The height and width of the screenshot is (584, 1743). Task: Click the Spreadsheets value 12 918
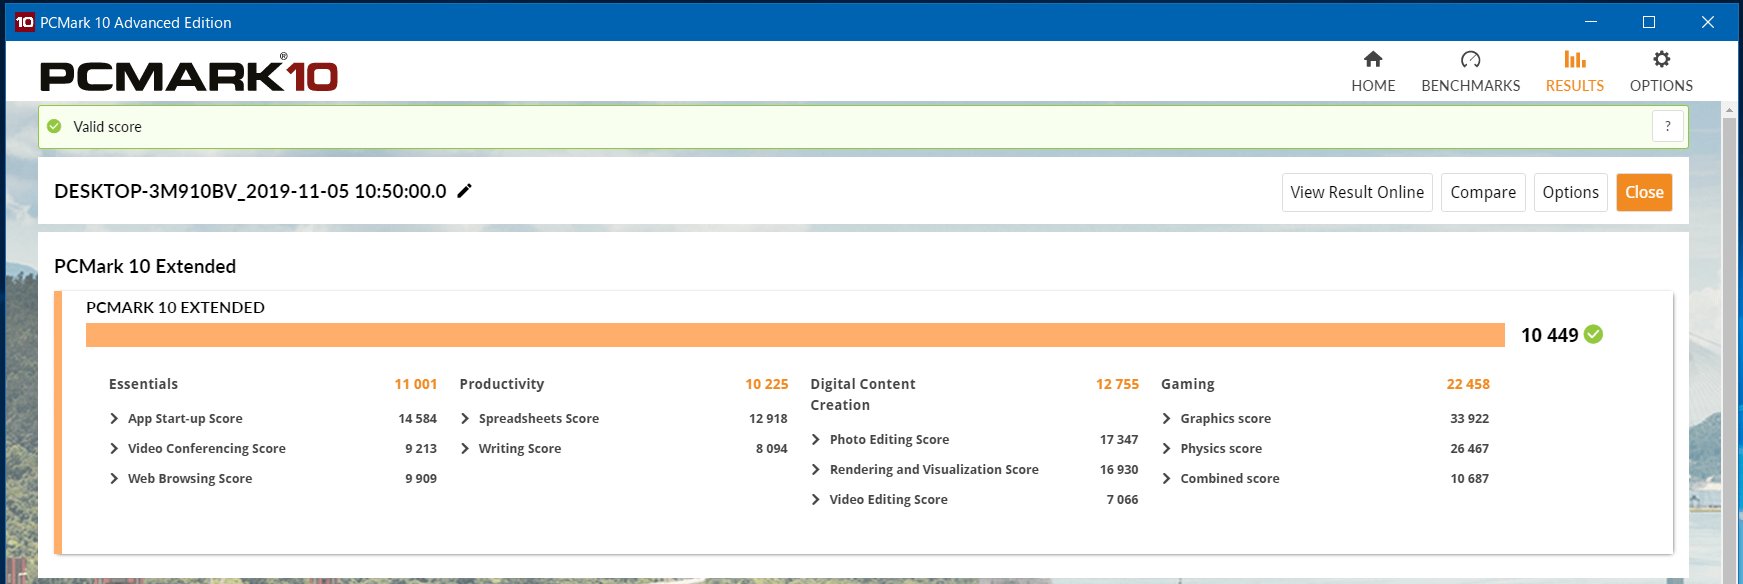click(768, 419)
